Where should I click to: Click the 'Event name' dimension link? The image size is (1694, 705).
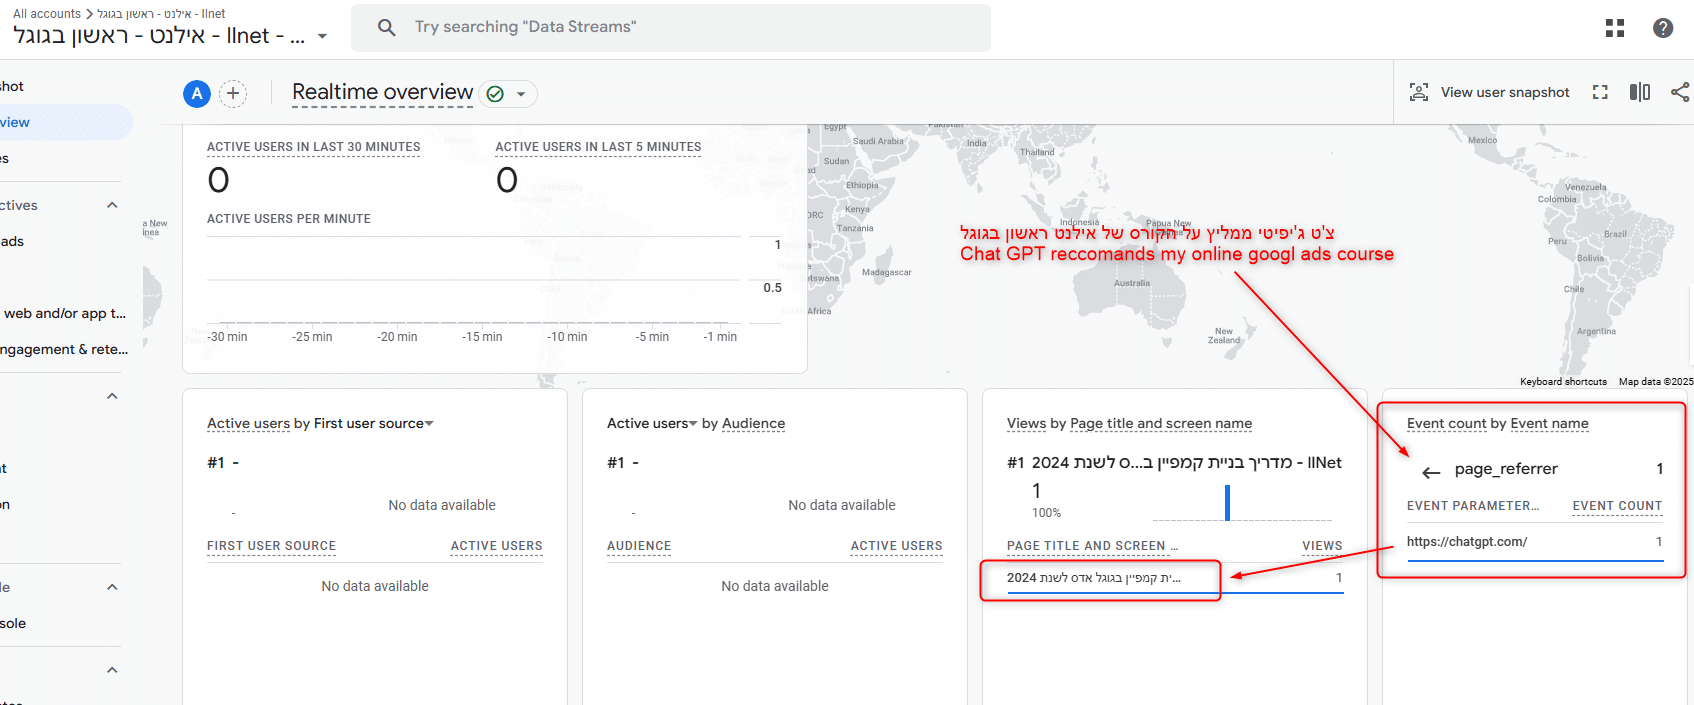[1549, 423]
